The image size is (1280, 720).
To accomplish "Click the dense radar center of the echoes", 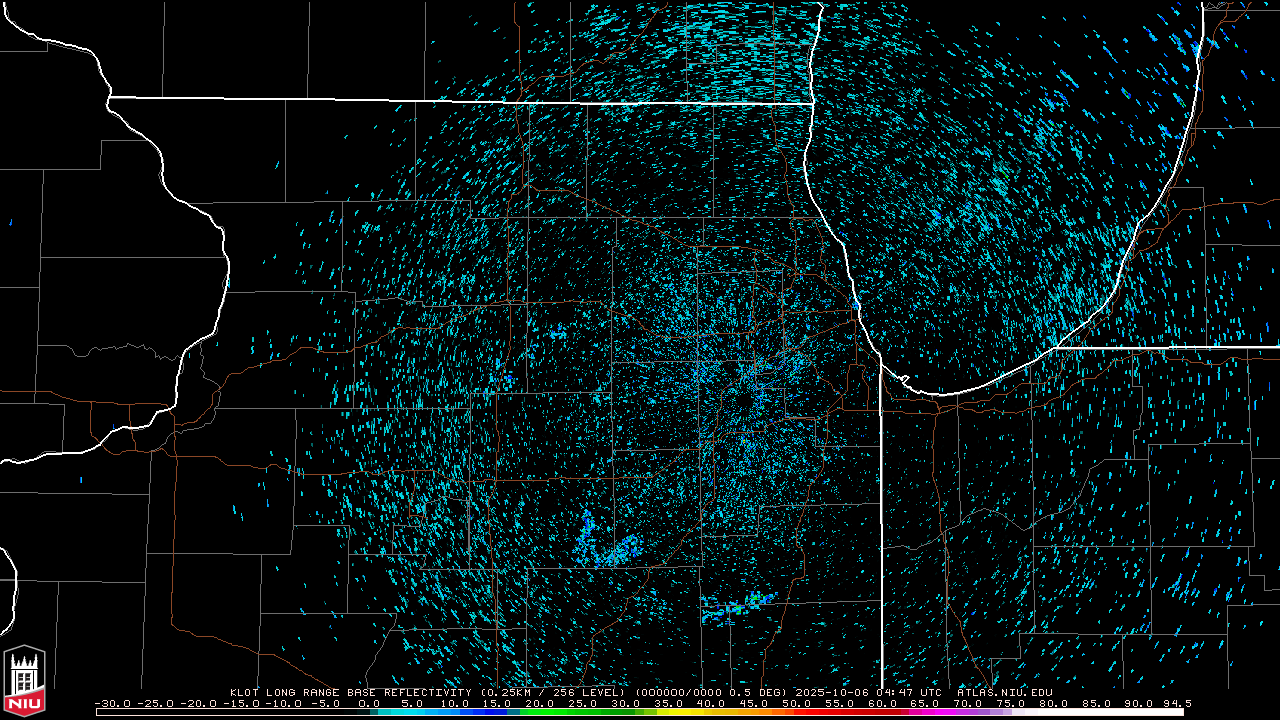I will [745, 390].
